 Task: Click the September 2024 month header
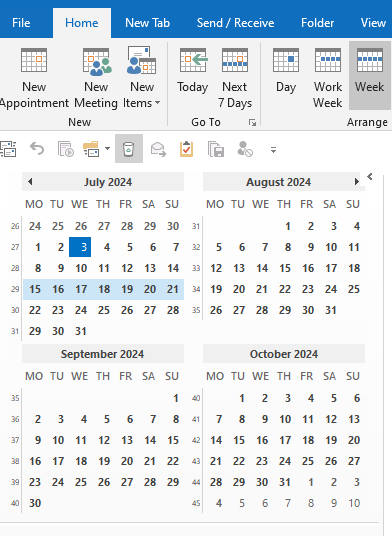pyautogui.click(x=103, y=354)
